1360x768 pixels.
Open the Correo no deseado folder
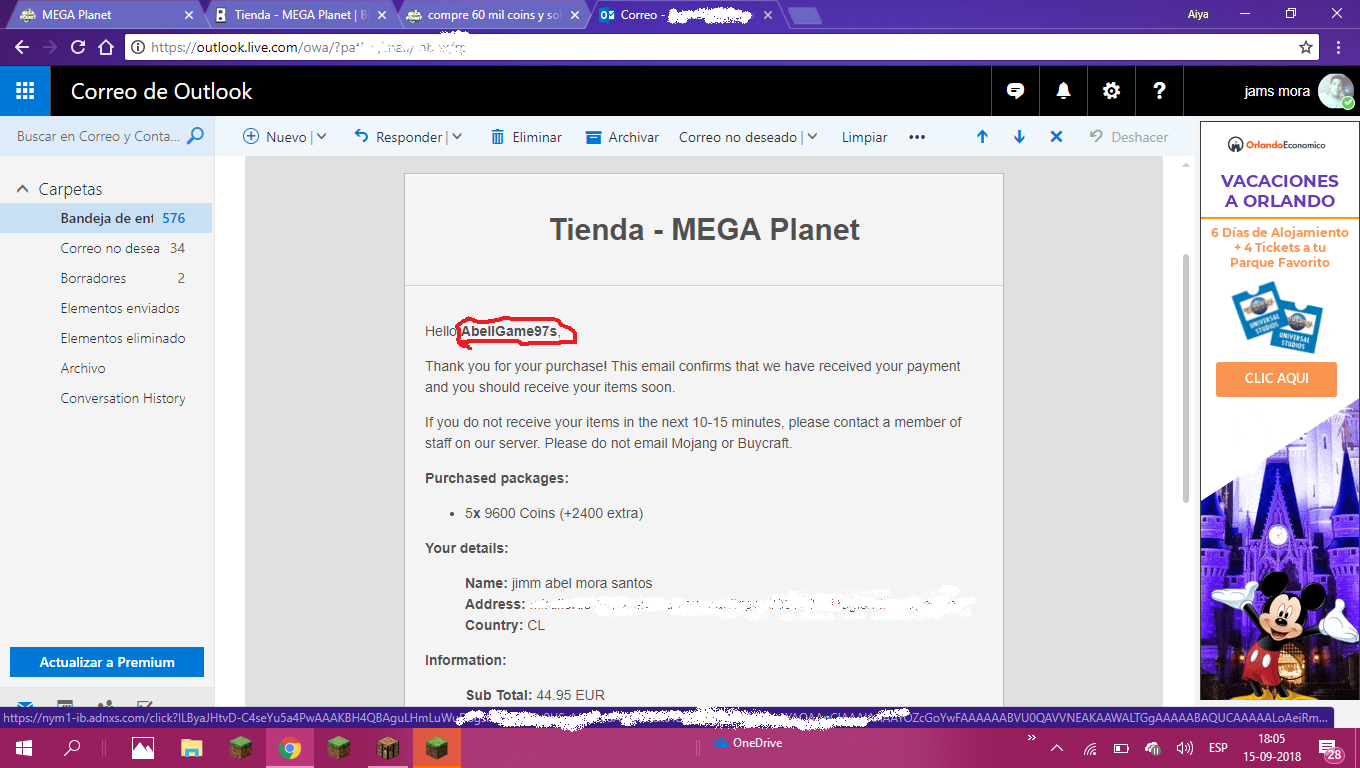(106, 248)
